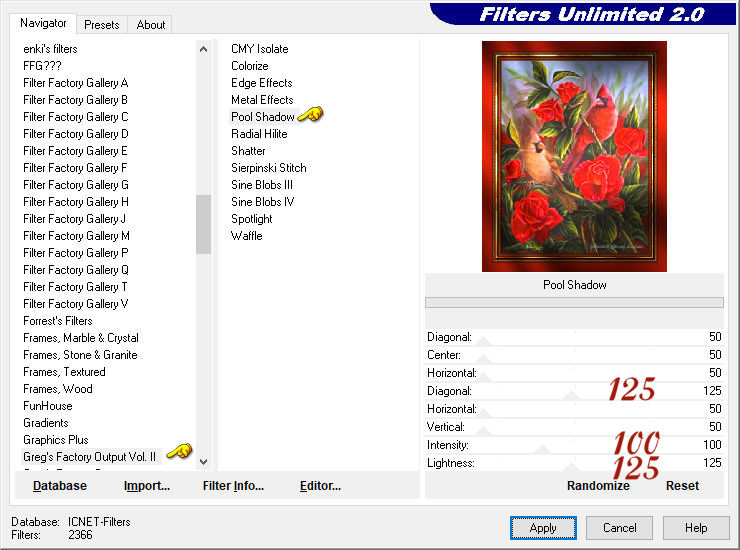Click the Pool Shadow preview image
The image size is (740, 550).
tap(574, 156)
